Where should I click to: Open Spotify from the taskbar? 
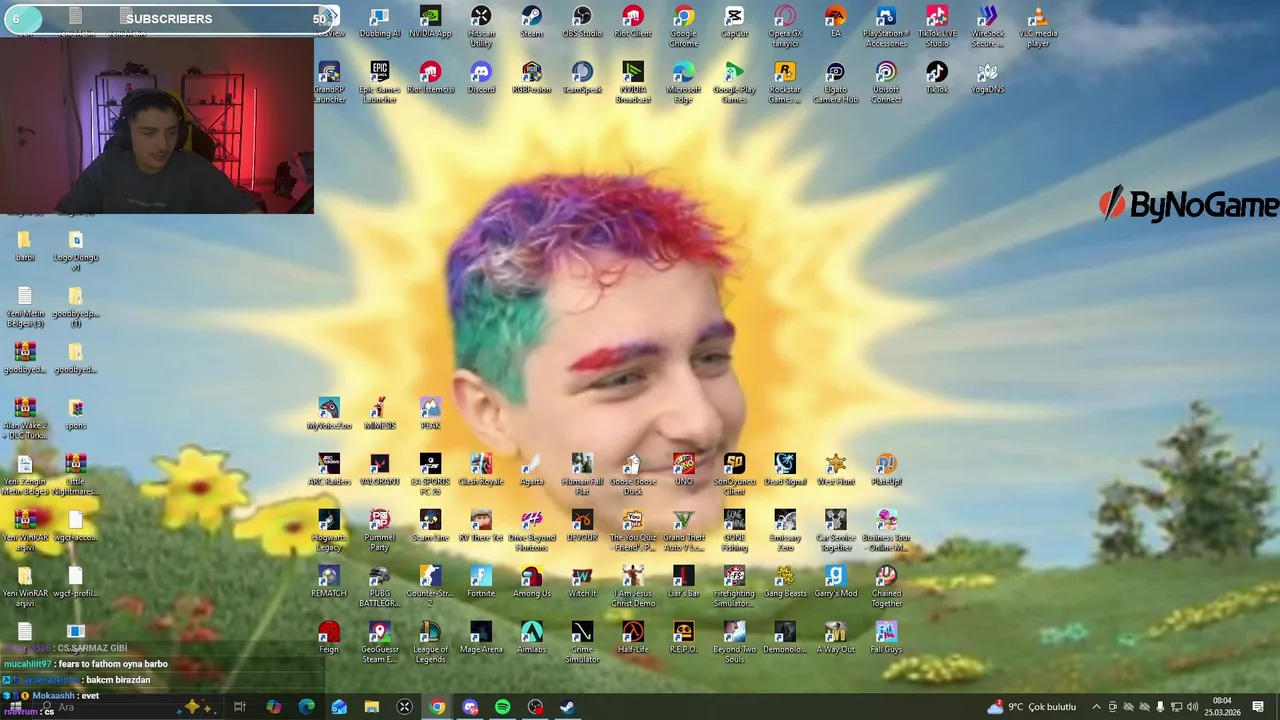point(502,707)
